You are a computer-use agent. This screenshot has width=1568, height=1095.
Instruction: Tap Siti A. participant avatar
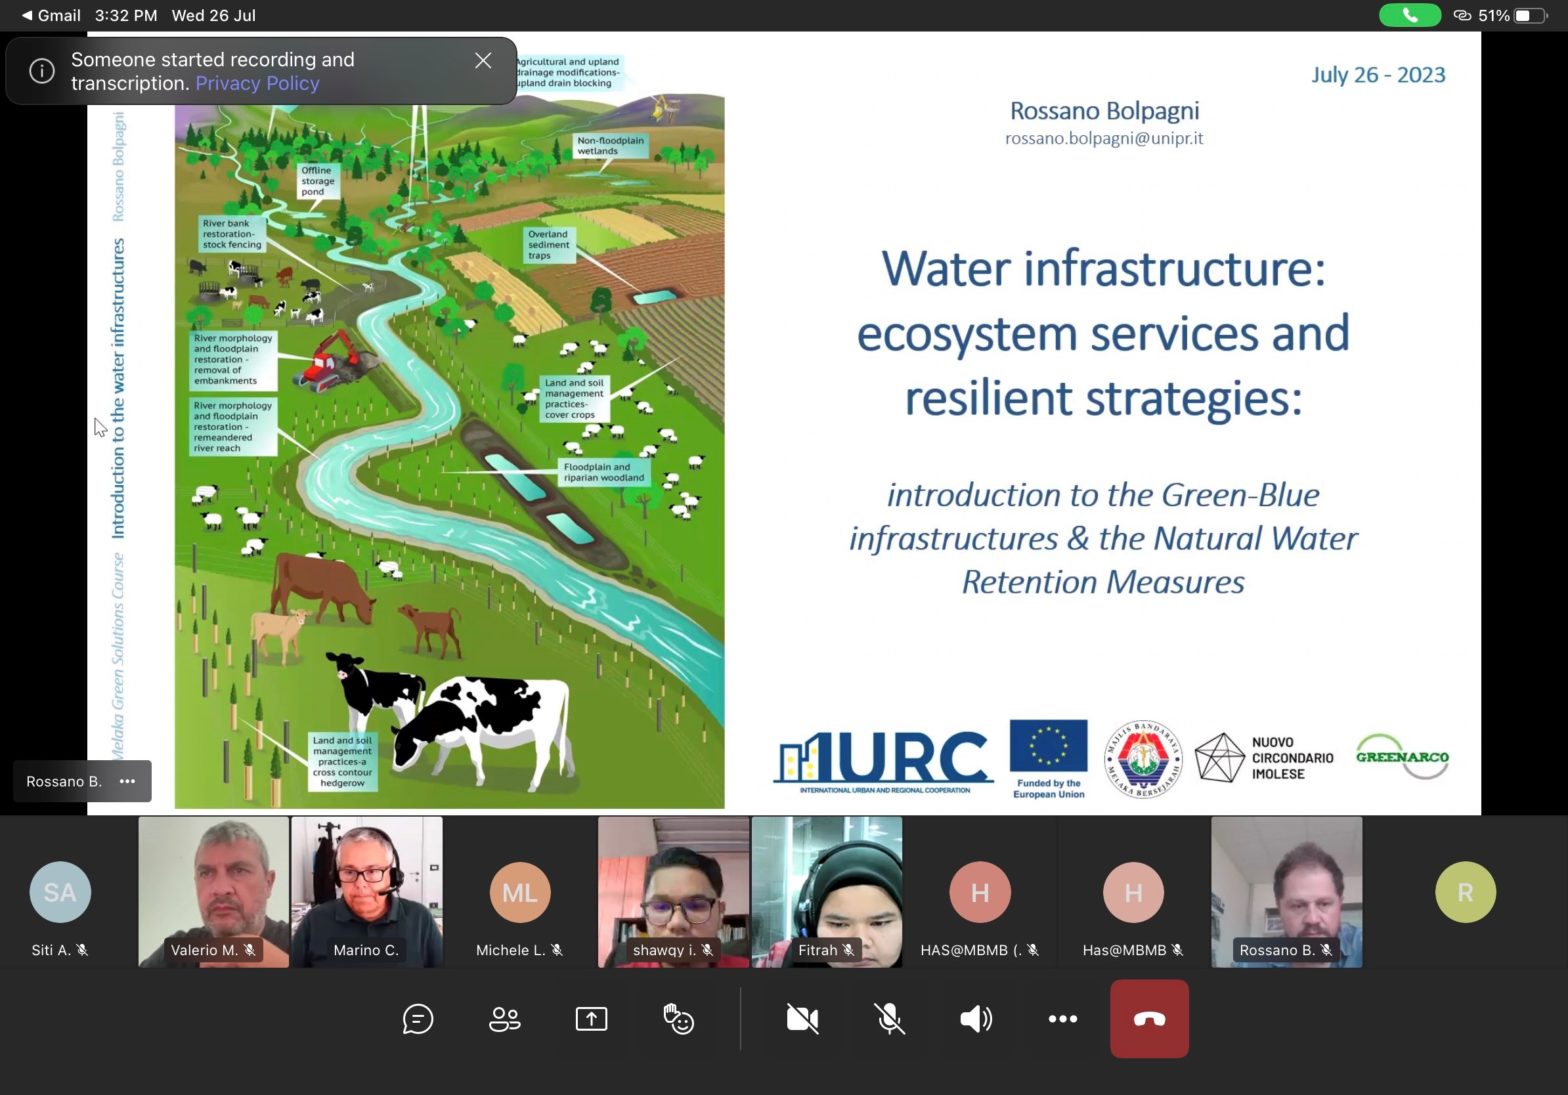[x=60, y=892]
